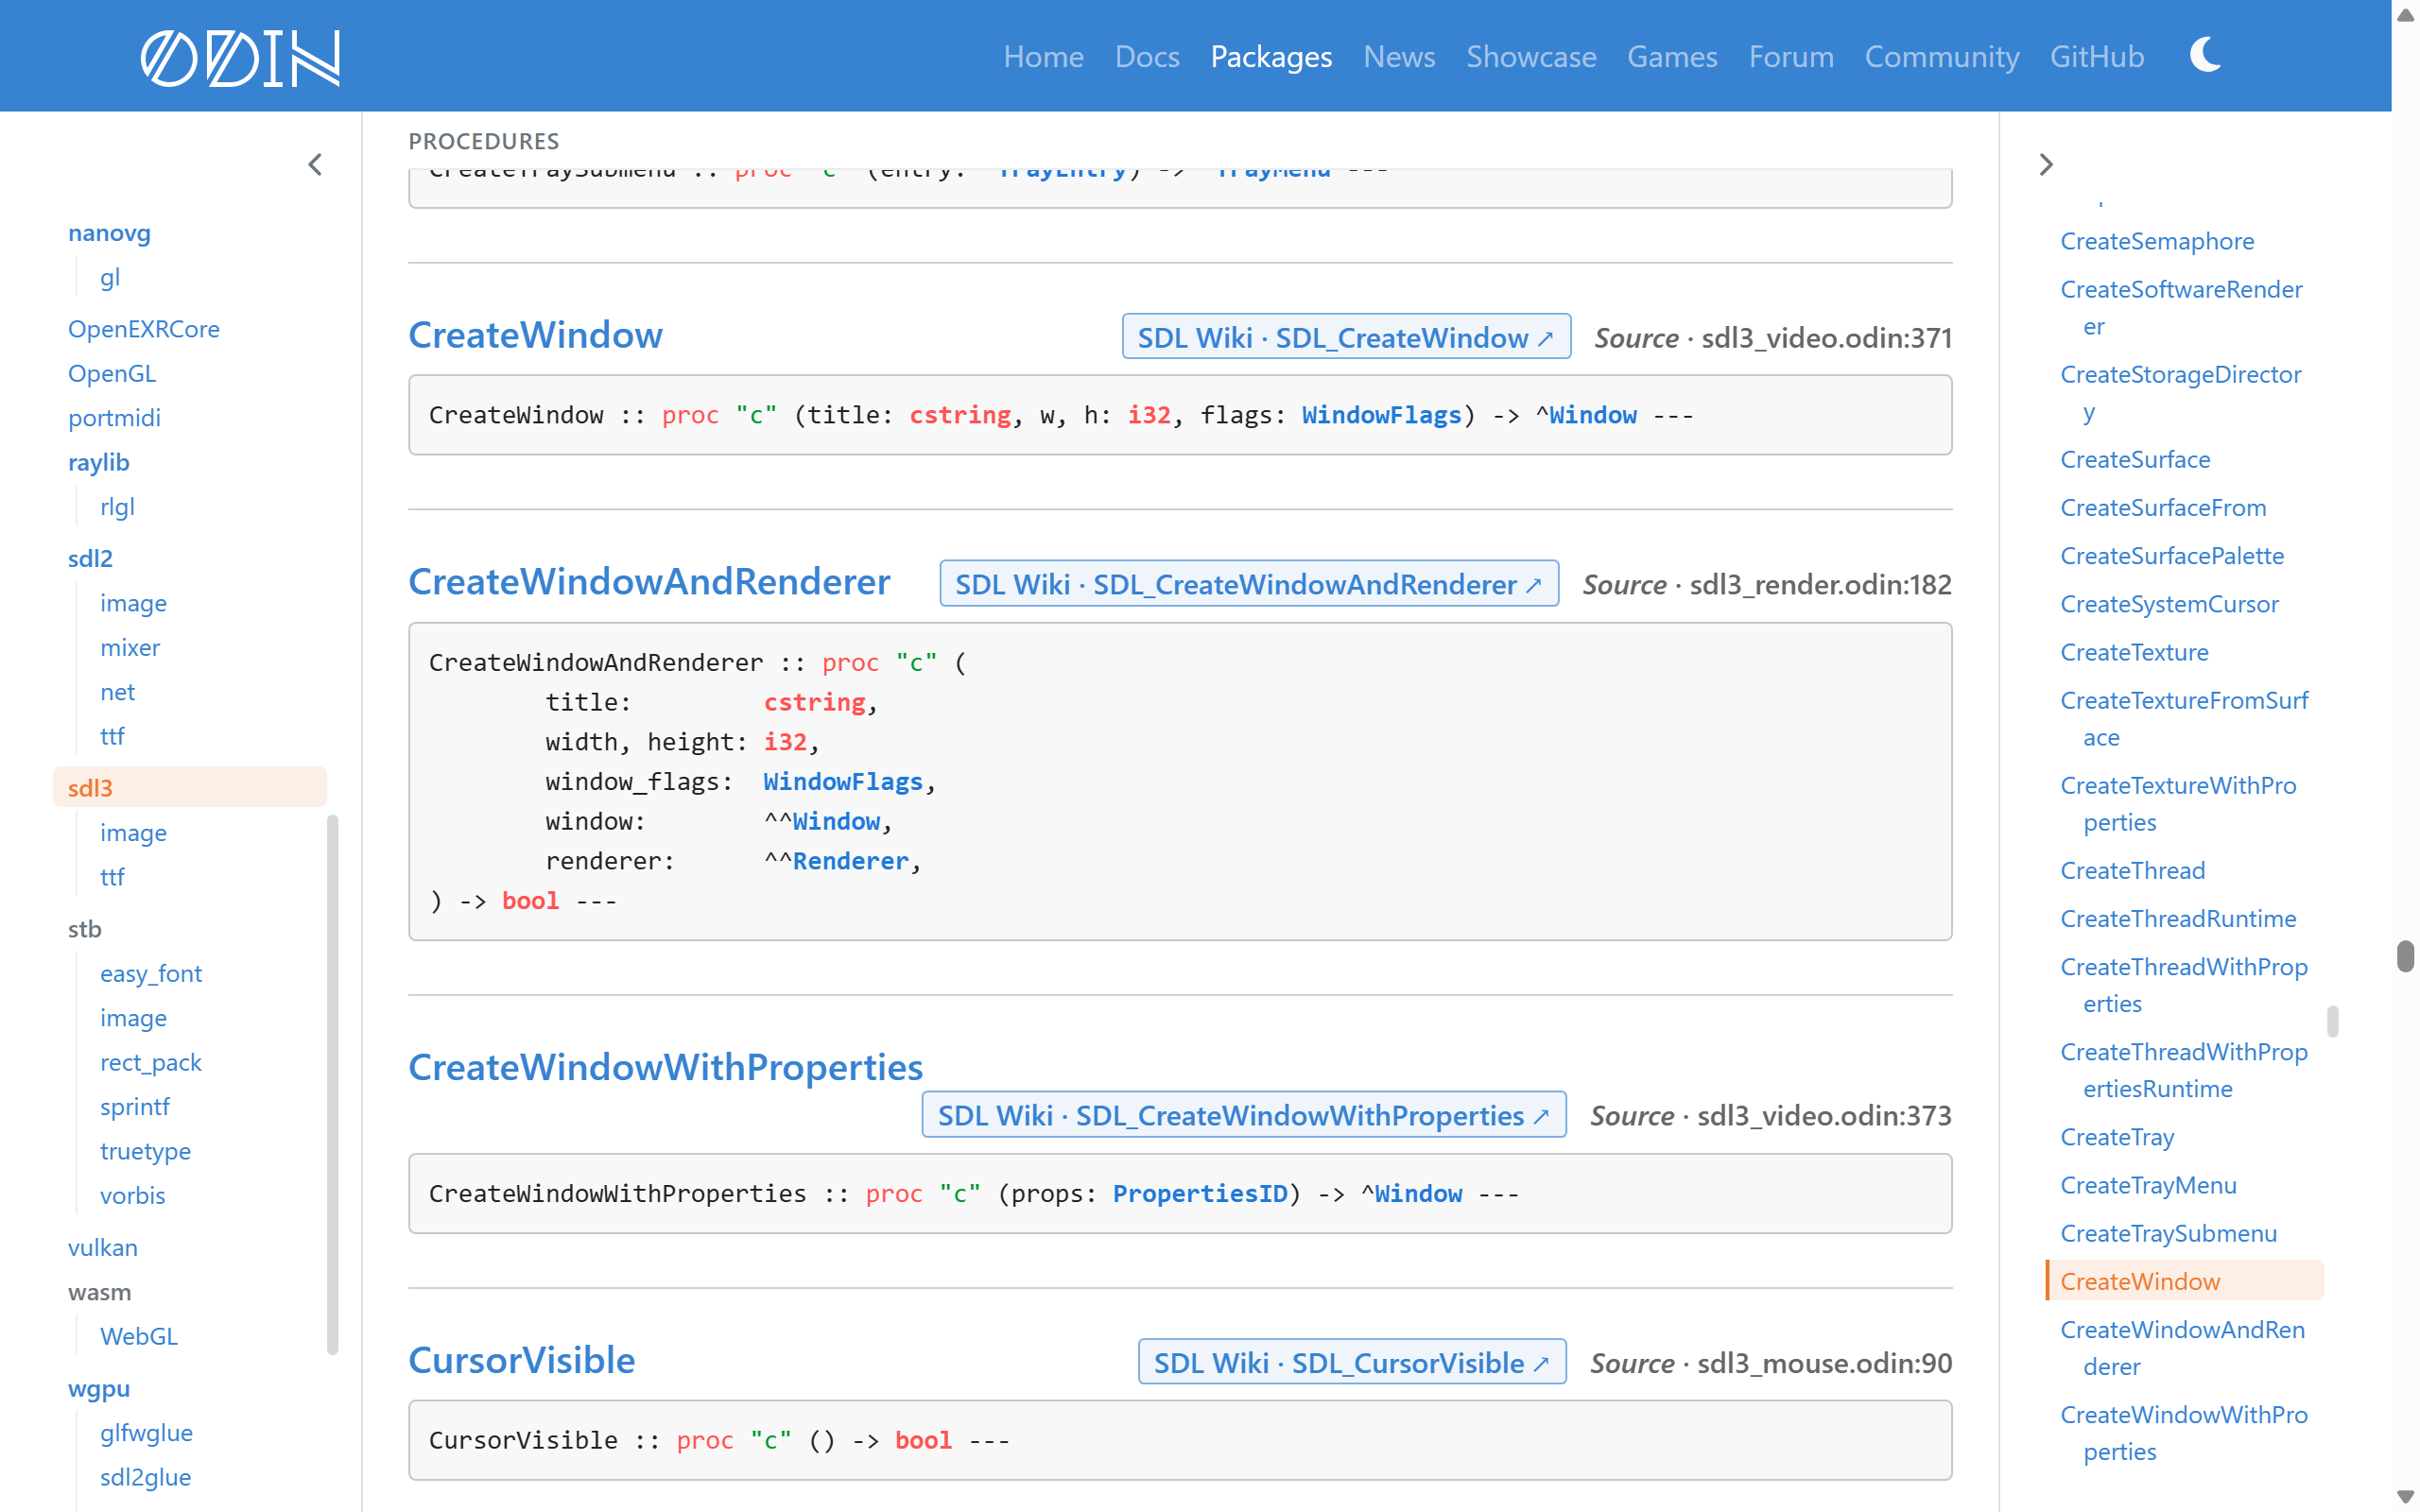This screenshot has height=1512, width=2420.
Task: Collapse the left package sidebar
Action: click(x=315, y=165)
